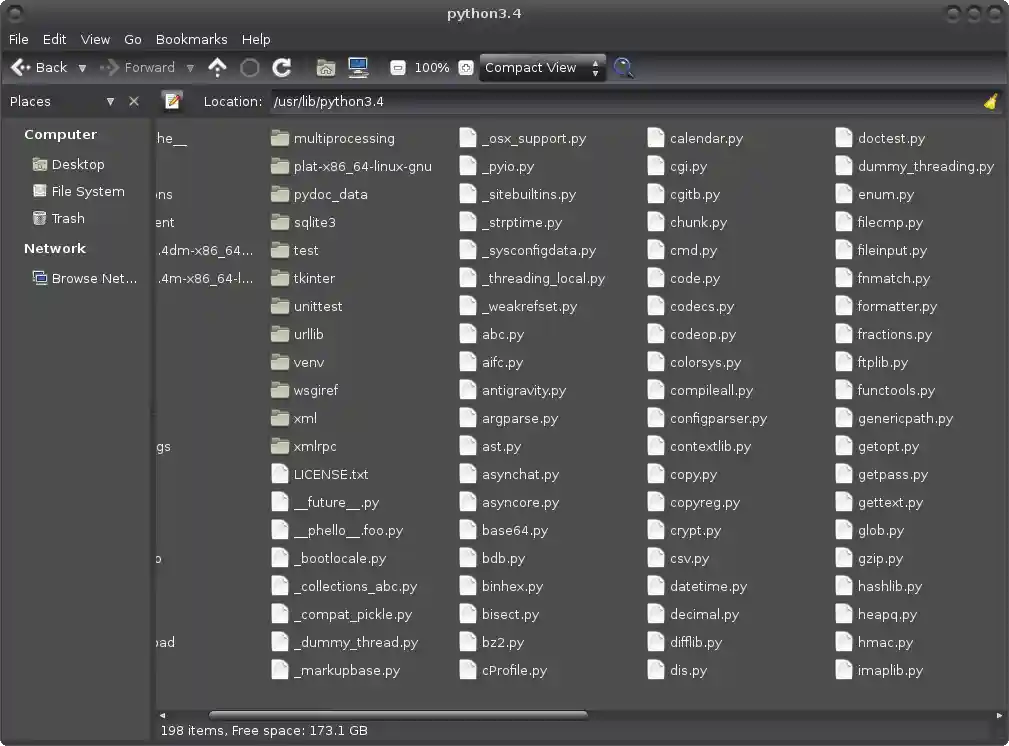Edit the path with the pencil icon
1009x746 pixels.
pos(172,100)
